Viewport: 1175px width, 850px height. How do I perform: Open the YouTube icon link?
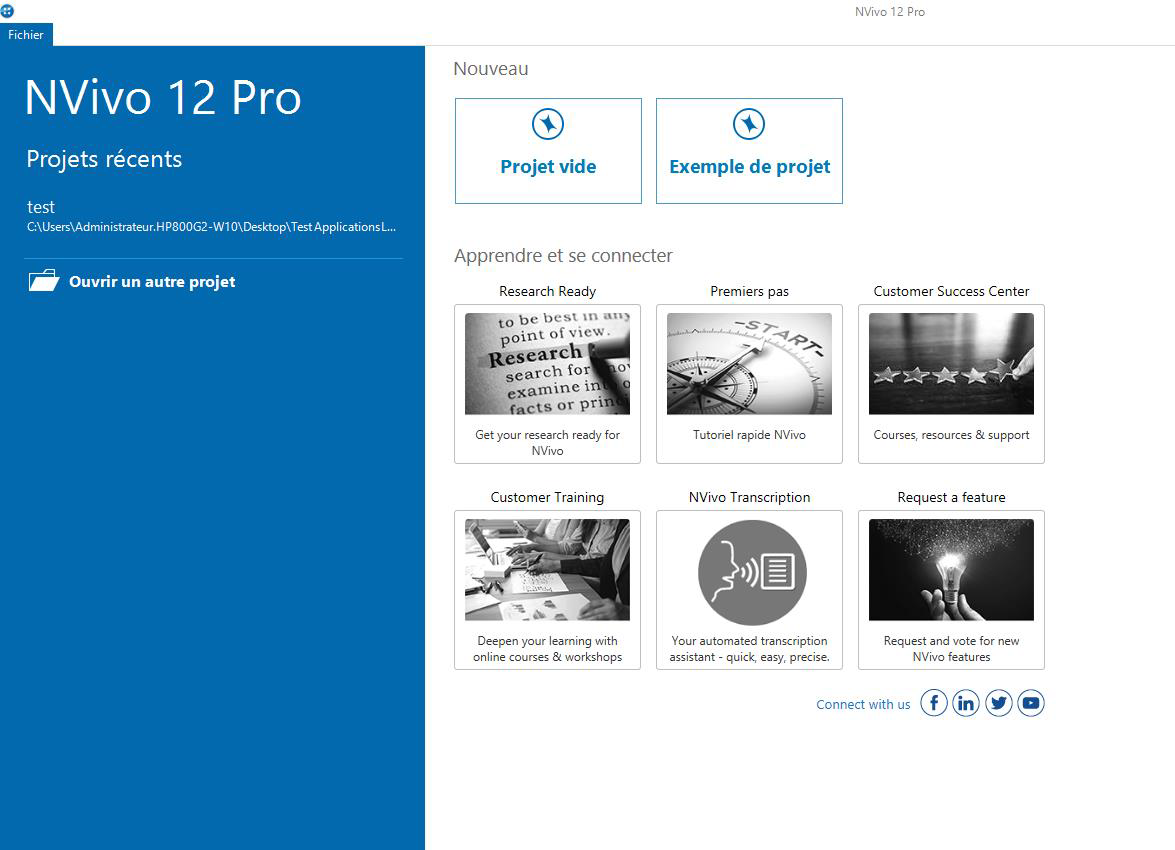[x=1031, y=703]
